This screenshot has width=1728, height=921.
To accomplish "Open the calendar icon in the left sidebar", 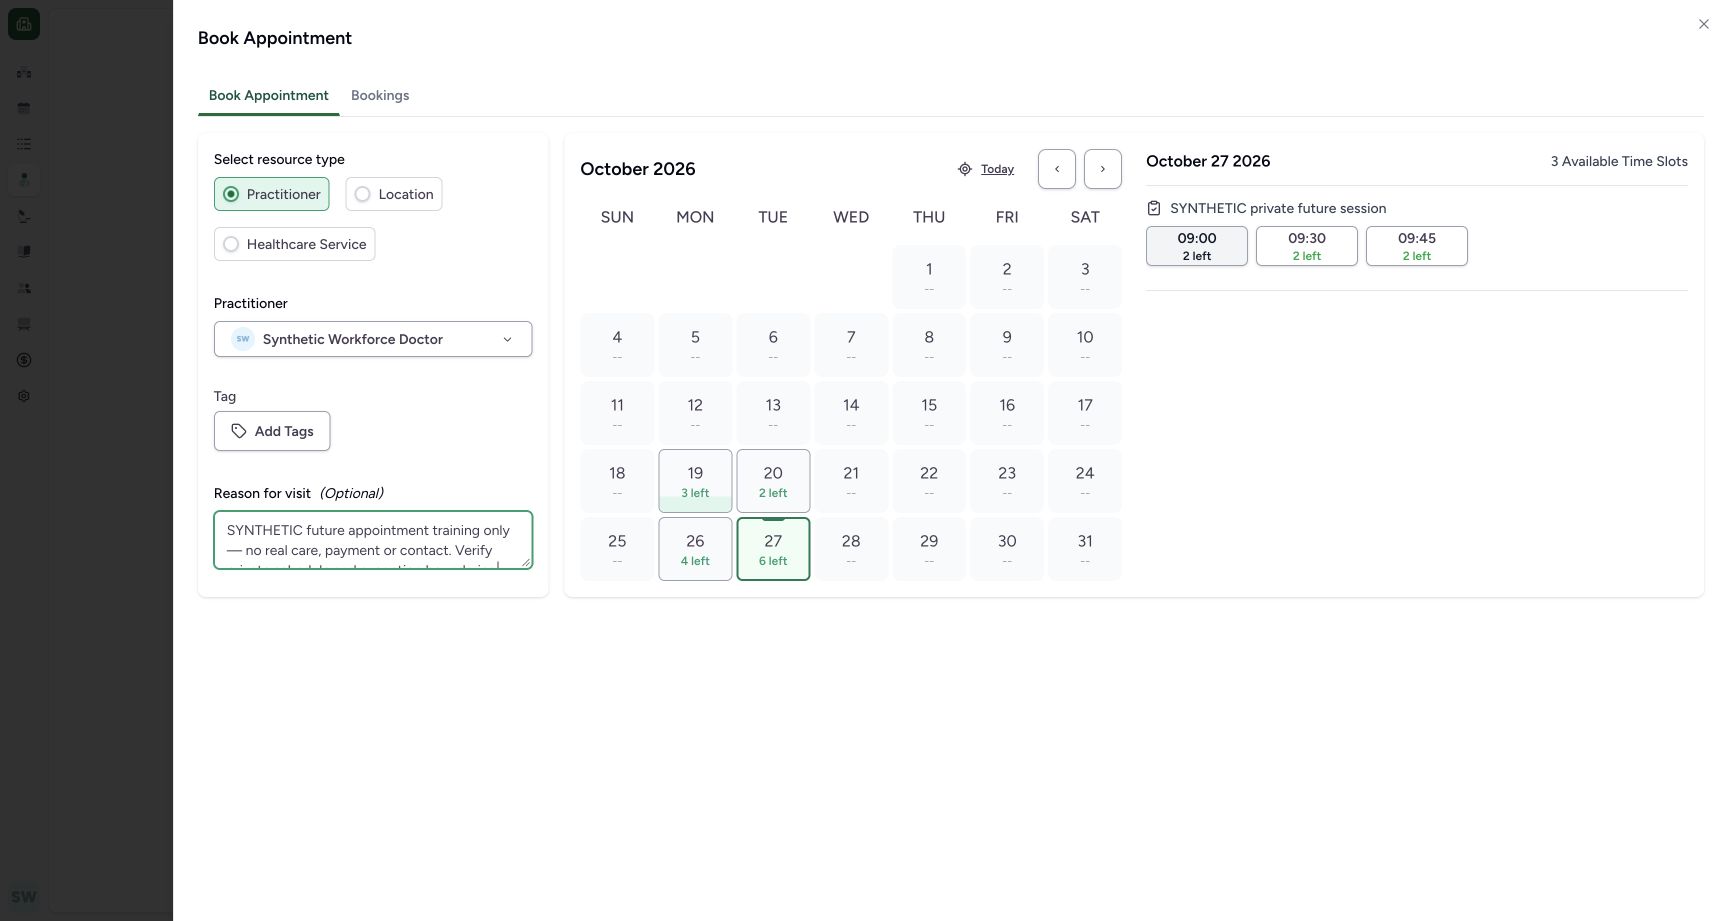I will click(x=24, y=108).
